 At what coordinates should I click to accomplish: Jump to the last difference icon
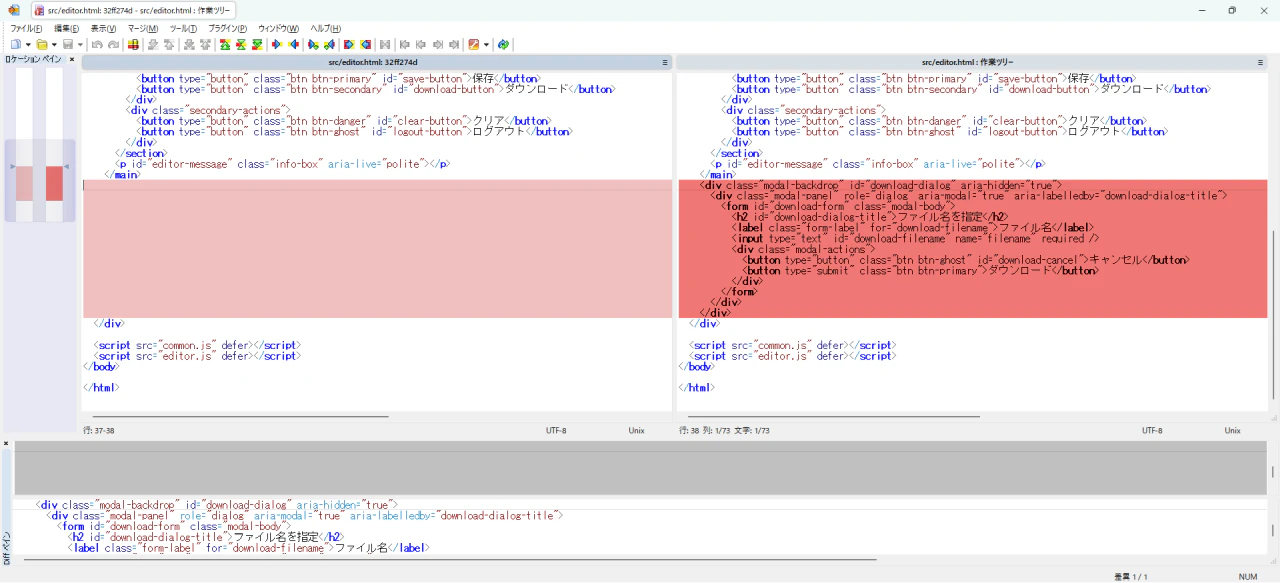coord(258,45)
